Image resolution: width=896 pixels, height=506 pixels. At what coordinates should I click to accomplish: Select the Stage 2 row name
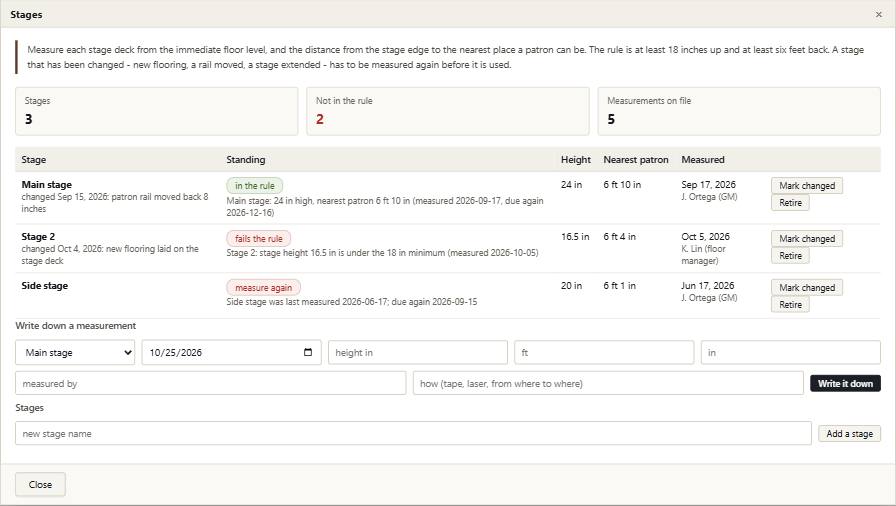tap(38, 236)
